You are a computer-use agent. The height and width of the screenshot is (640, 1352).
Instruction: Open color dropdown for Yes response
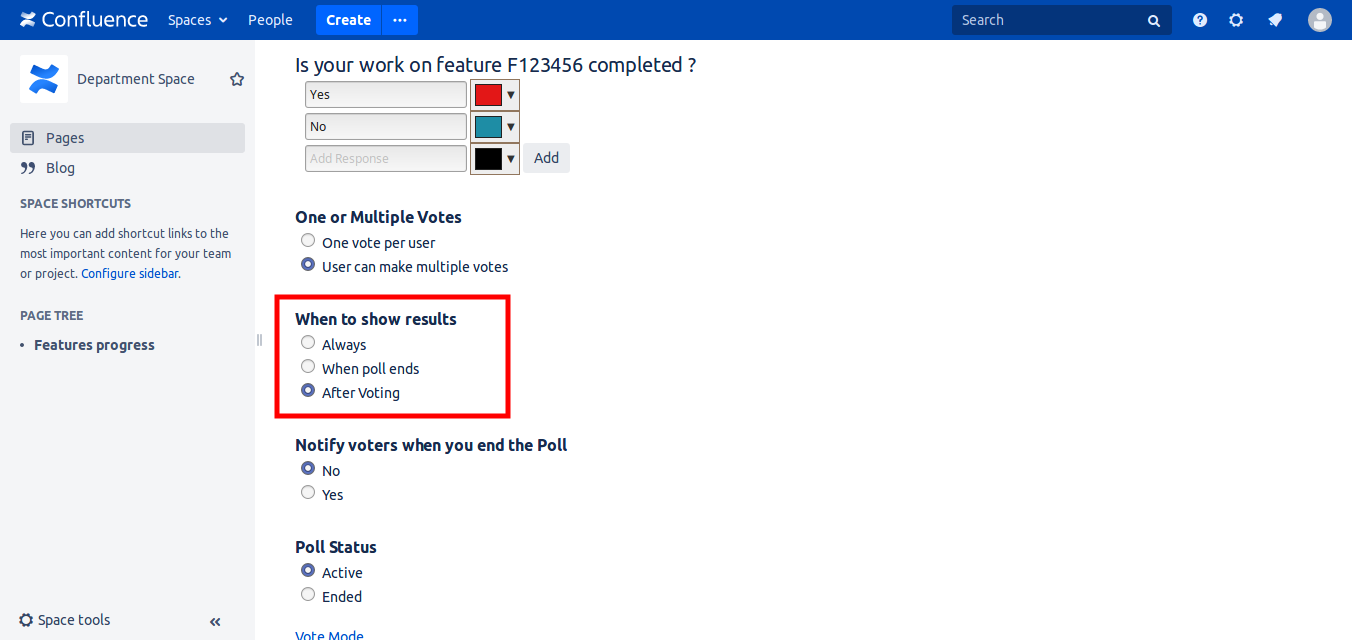pos(511,95)
